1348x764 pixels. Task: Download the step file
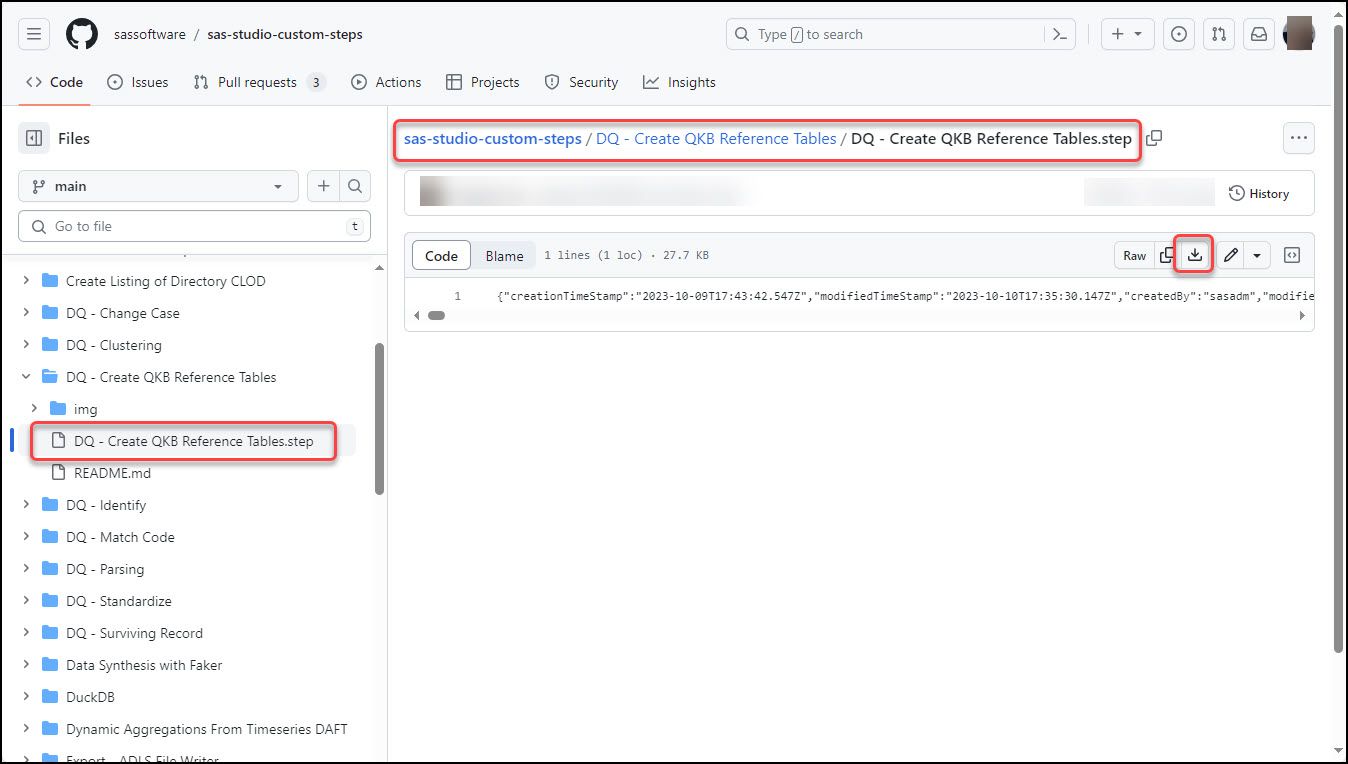pyautogui.click(x=1193, y=255)
